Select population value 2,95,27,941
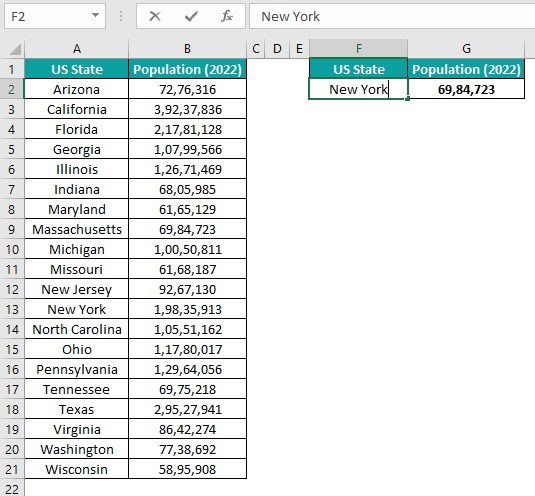Screen dimensions: 535x496 click(x=187, y=409)
